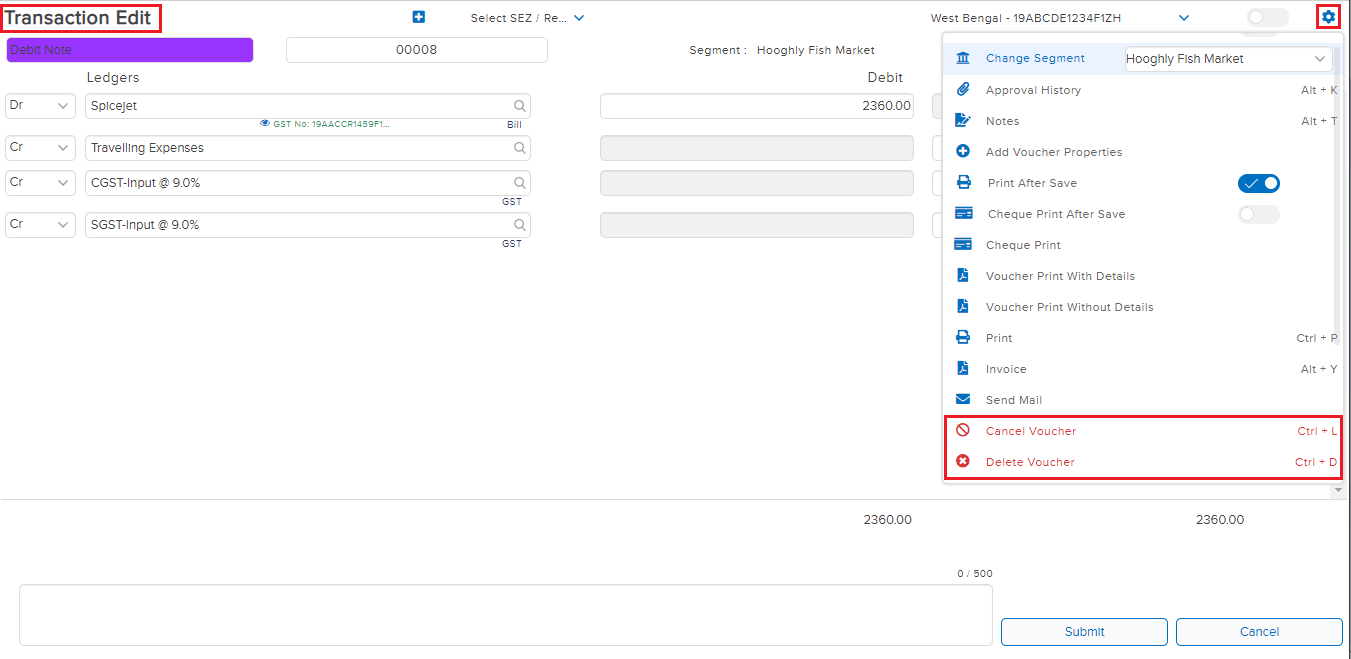Click the settings gear icon
Screen dimensions: 1351x659
[1328, 17]
